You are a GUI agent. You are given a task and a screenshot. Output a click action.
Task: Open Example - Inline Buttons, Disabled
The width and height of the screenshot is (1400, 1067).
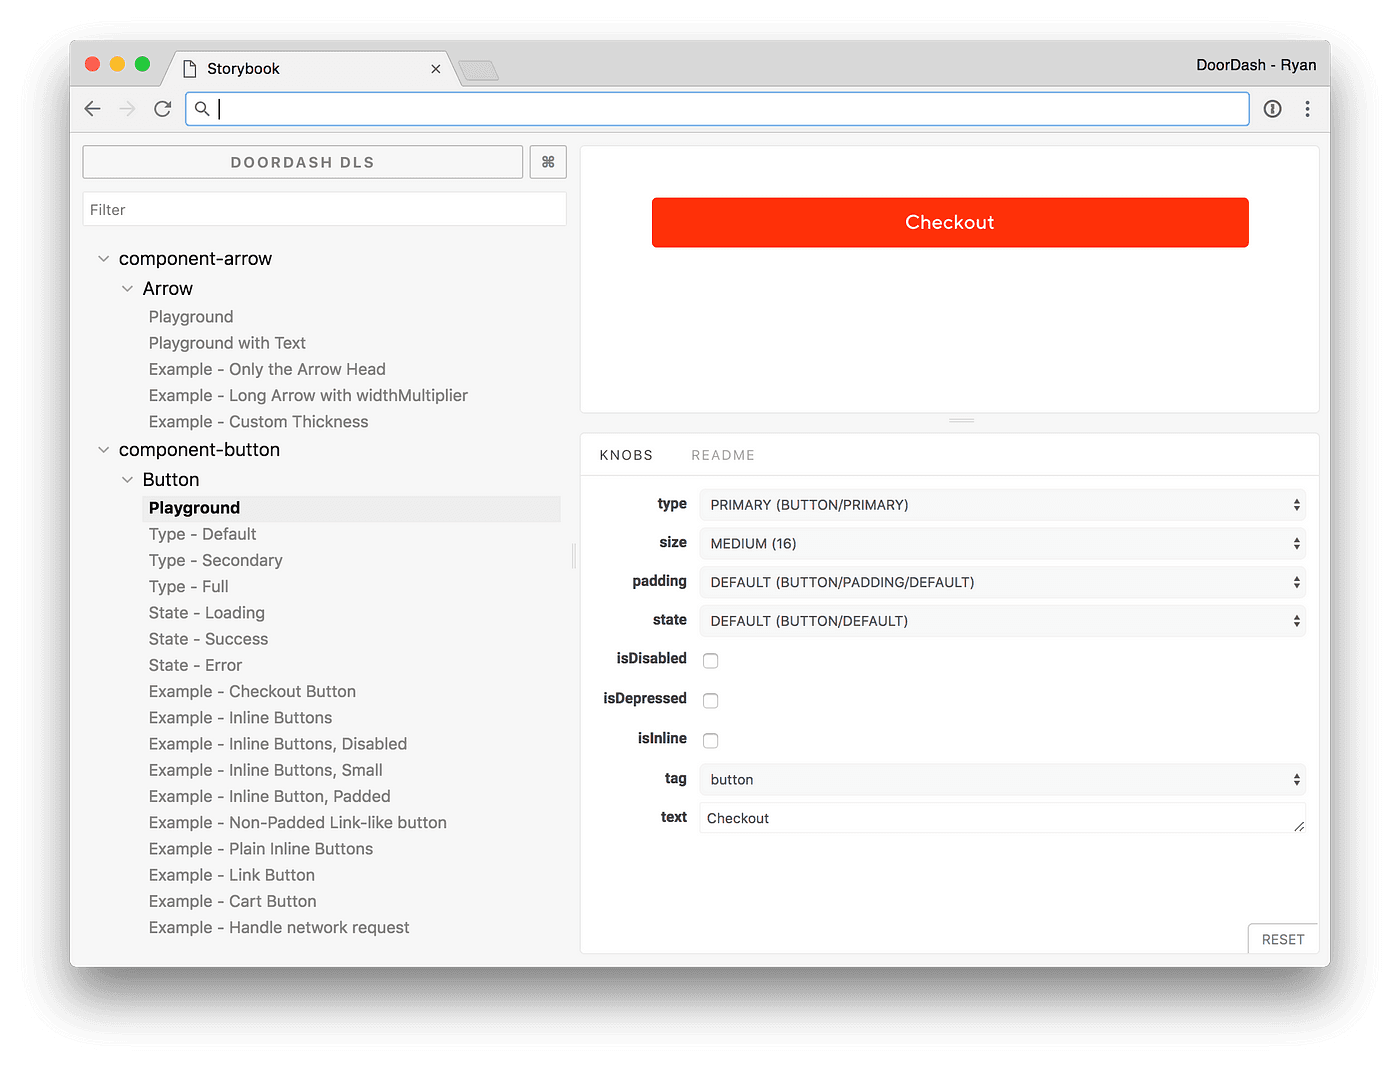click(278, 744)
